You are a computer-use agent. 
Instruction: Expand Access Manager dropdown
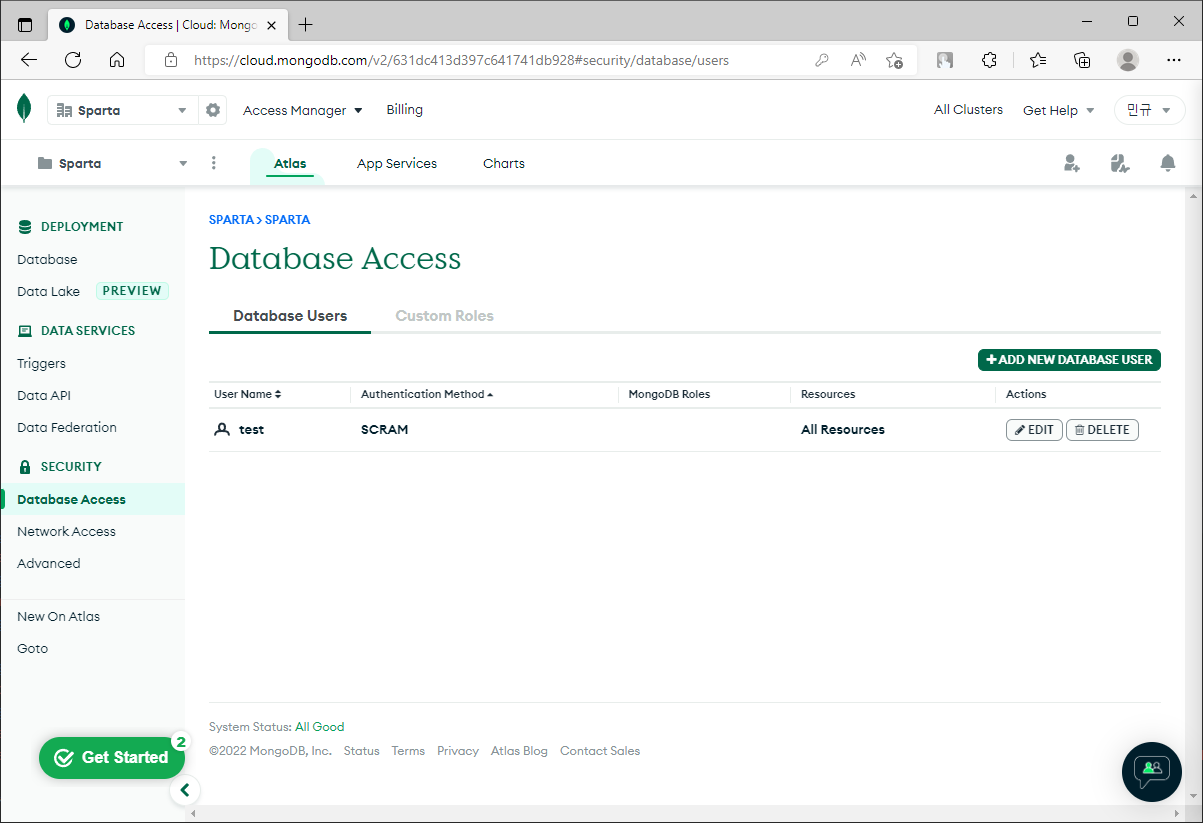point(303,110)
